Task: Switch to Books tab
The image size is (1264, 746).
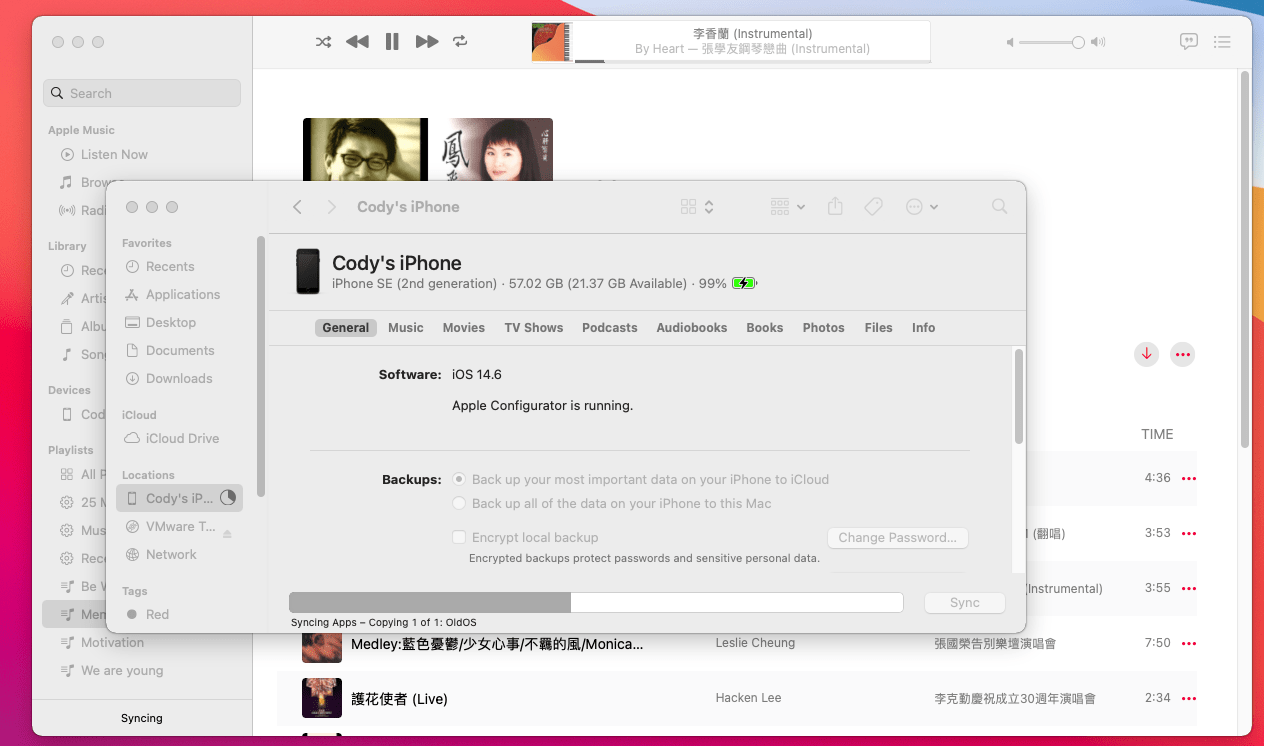Action: [x=765, y=328]
